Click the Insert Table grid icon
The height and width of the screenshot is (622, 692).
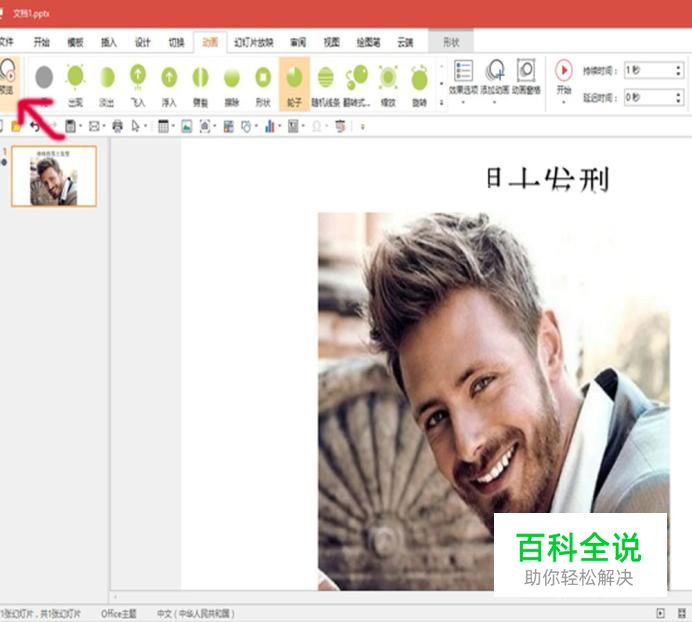tap(163, 127)
